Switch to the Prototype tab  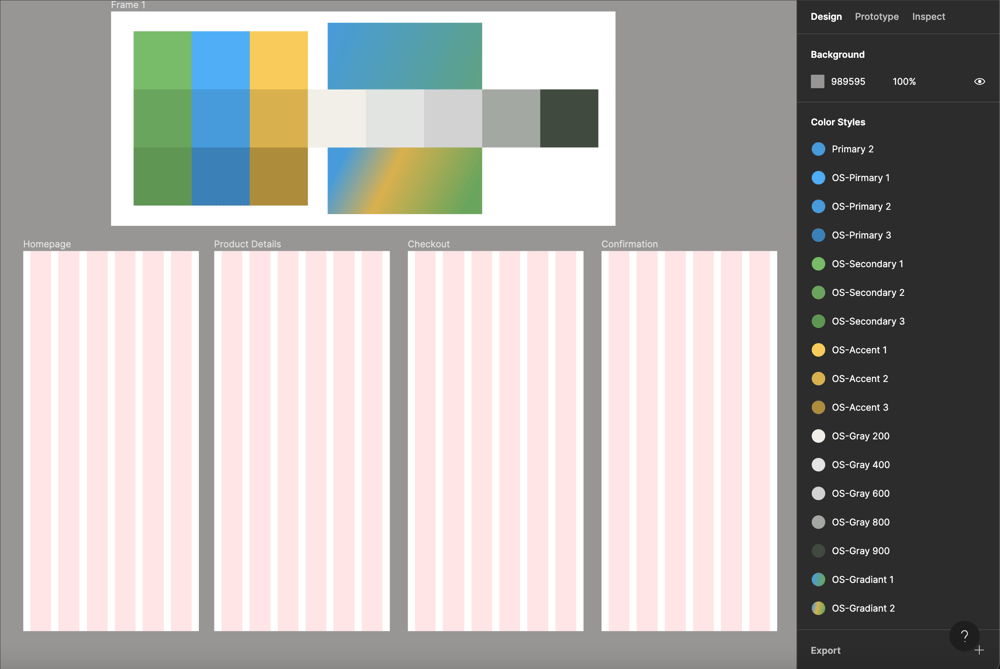coord(876,17)
